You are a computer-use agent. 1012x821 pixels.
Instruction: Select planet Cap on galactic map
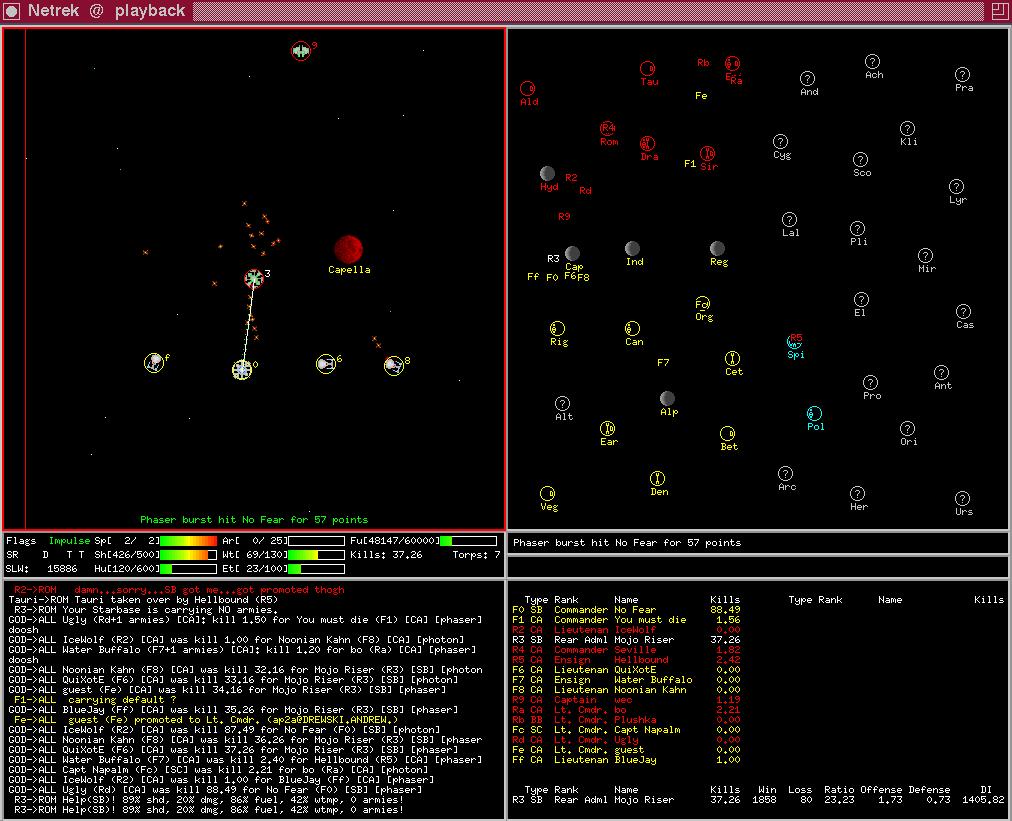tap(572, 254)
